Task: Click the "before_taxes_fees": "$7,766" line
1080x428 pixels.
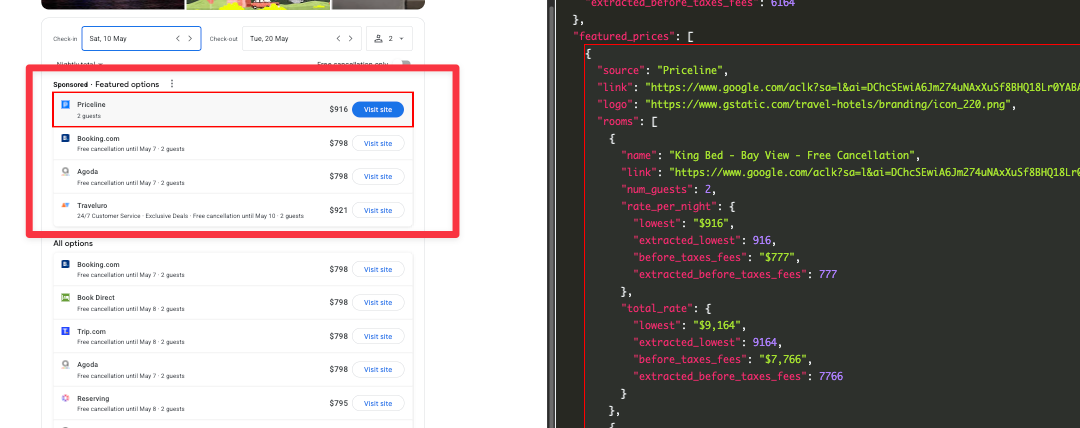Action: (724, 360)
